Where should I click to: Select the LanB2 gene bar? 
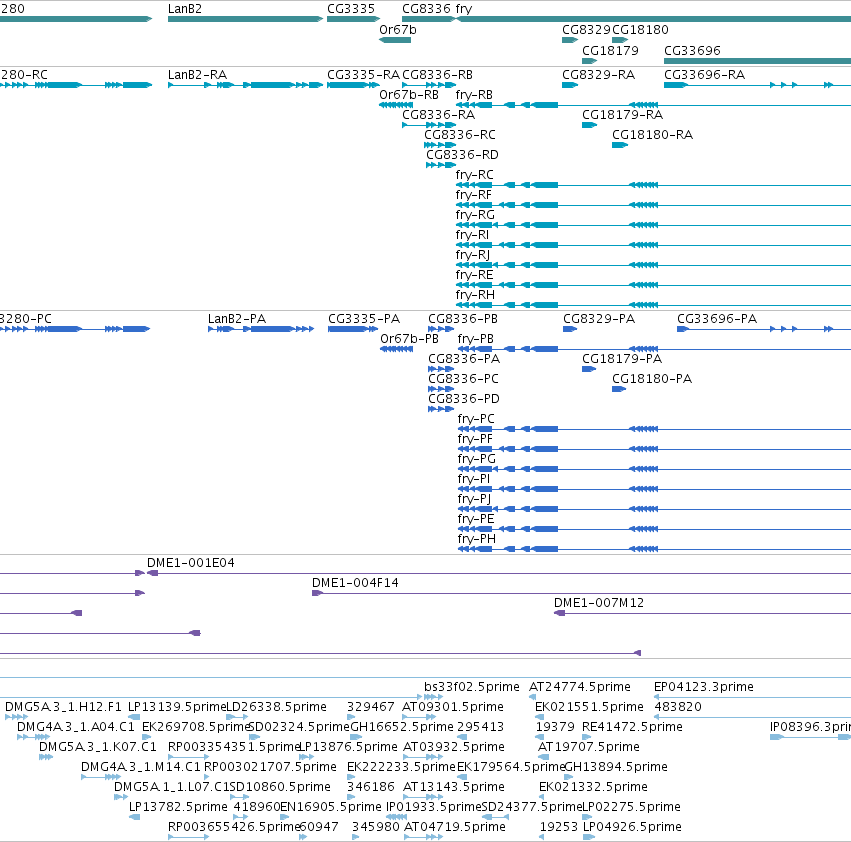(x=245, y=19)
